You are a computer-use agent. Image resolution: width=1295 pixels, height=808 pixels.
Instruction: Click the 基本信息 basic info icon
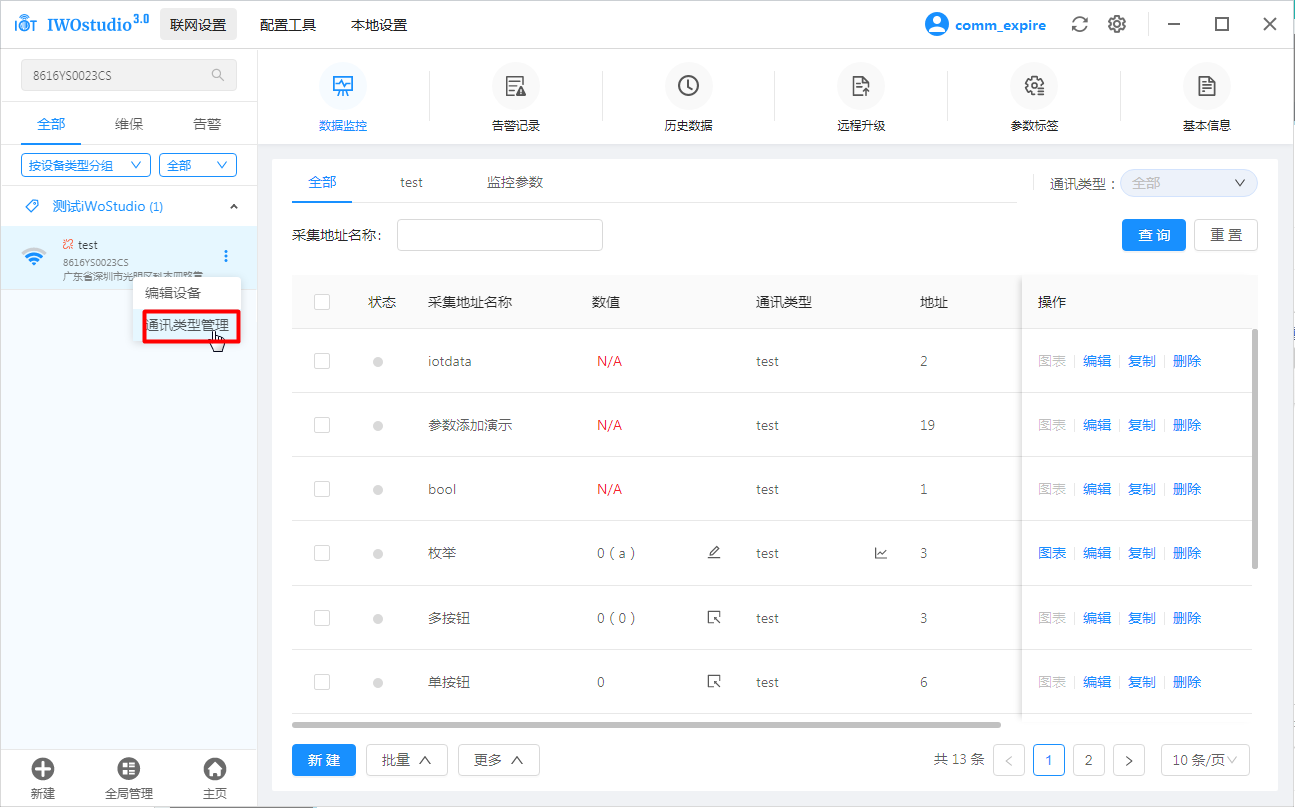coord(1206,87)
